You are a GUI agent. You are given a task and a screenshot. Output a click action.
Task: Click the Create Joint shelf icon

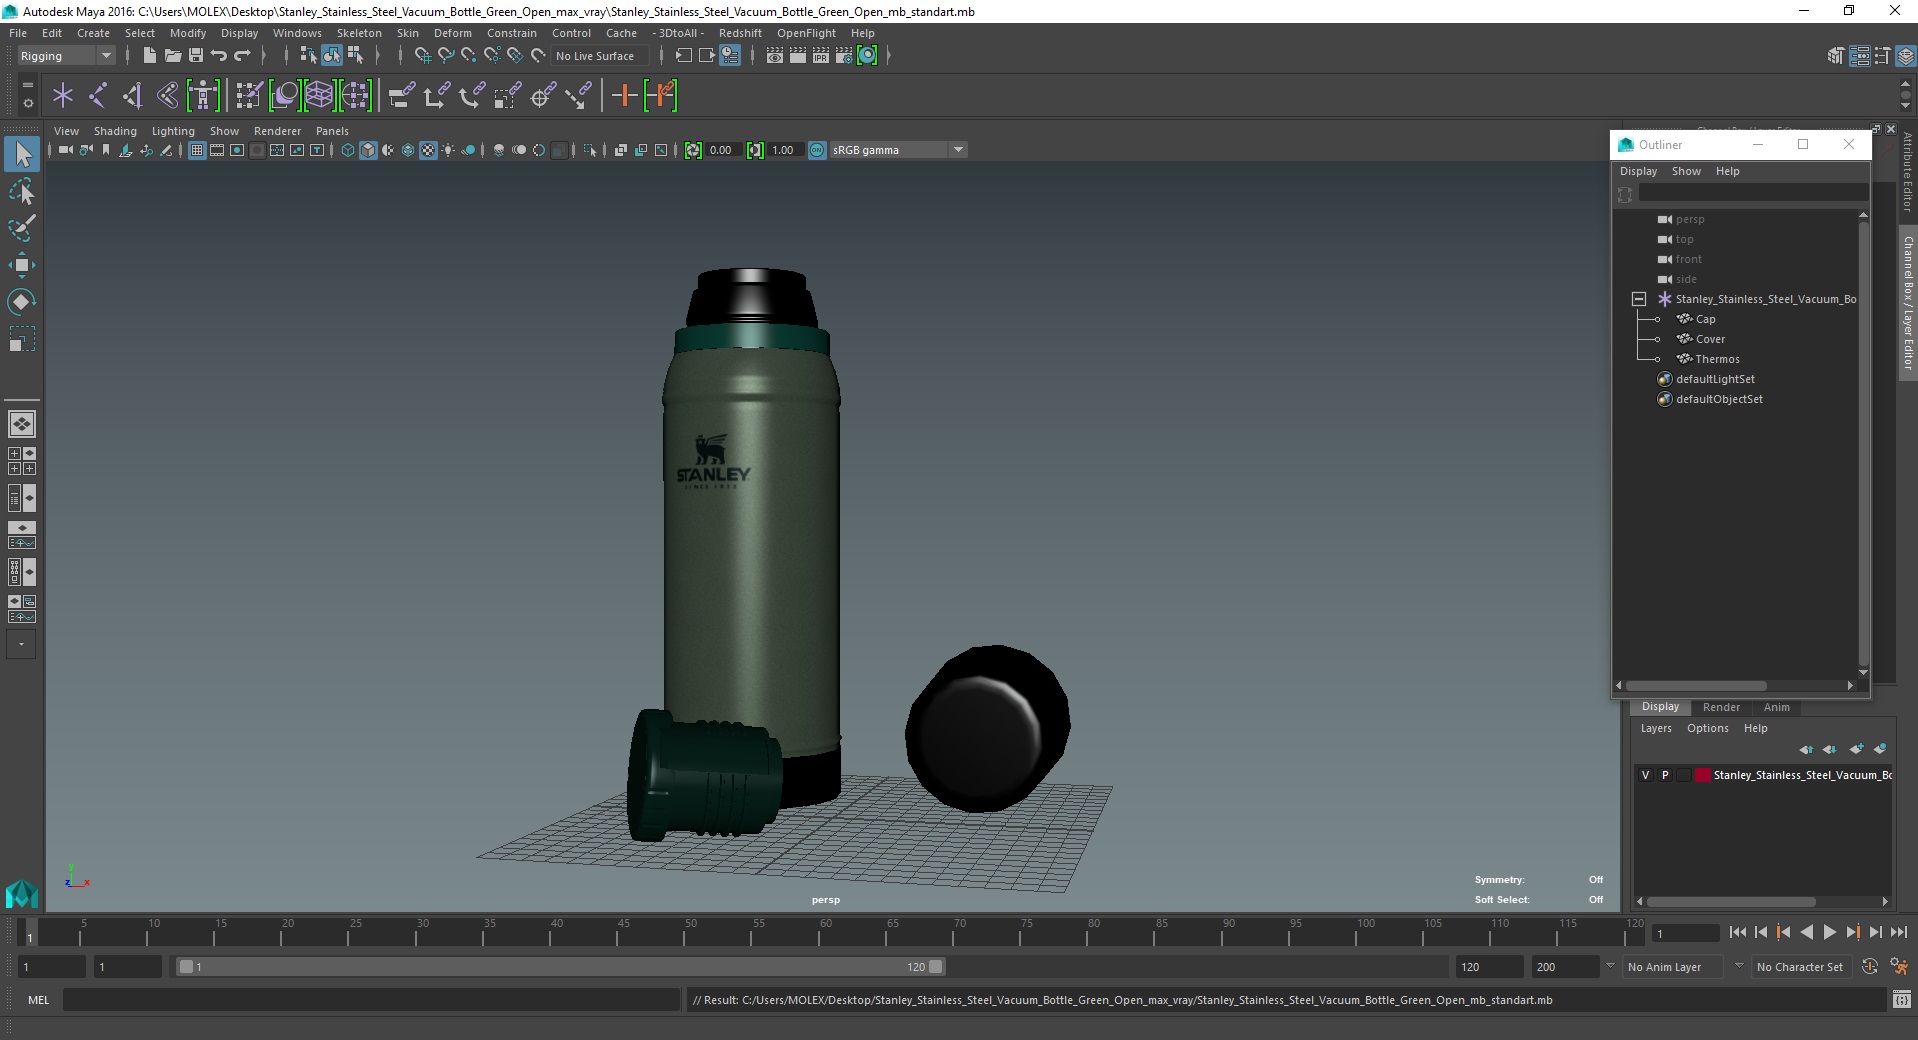tap(97, 96)
